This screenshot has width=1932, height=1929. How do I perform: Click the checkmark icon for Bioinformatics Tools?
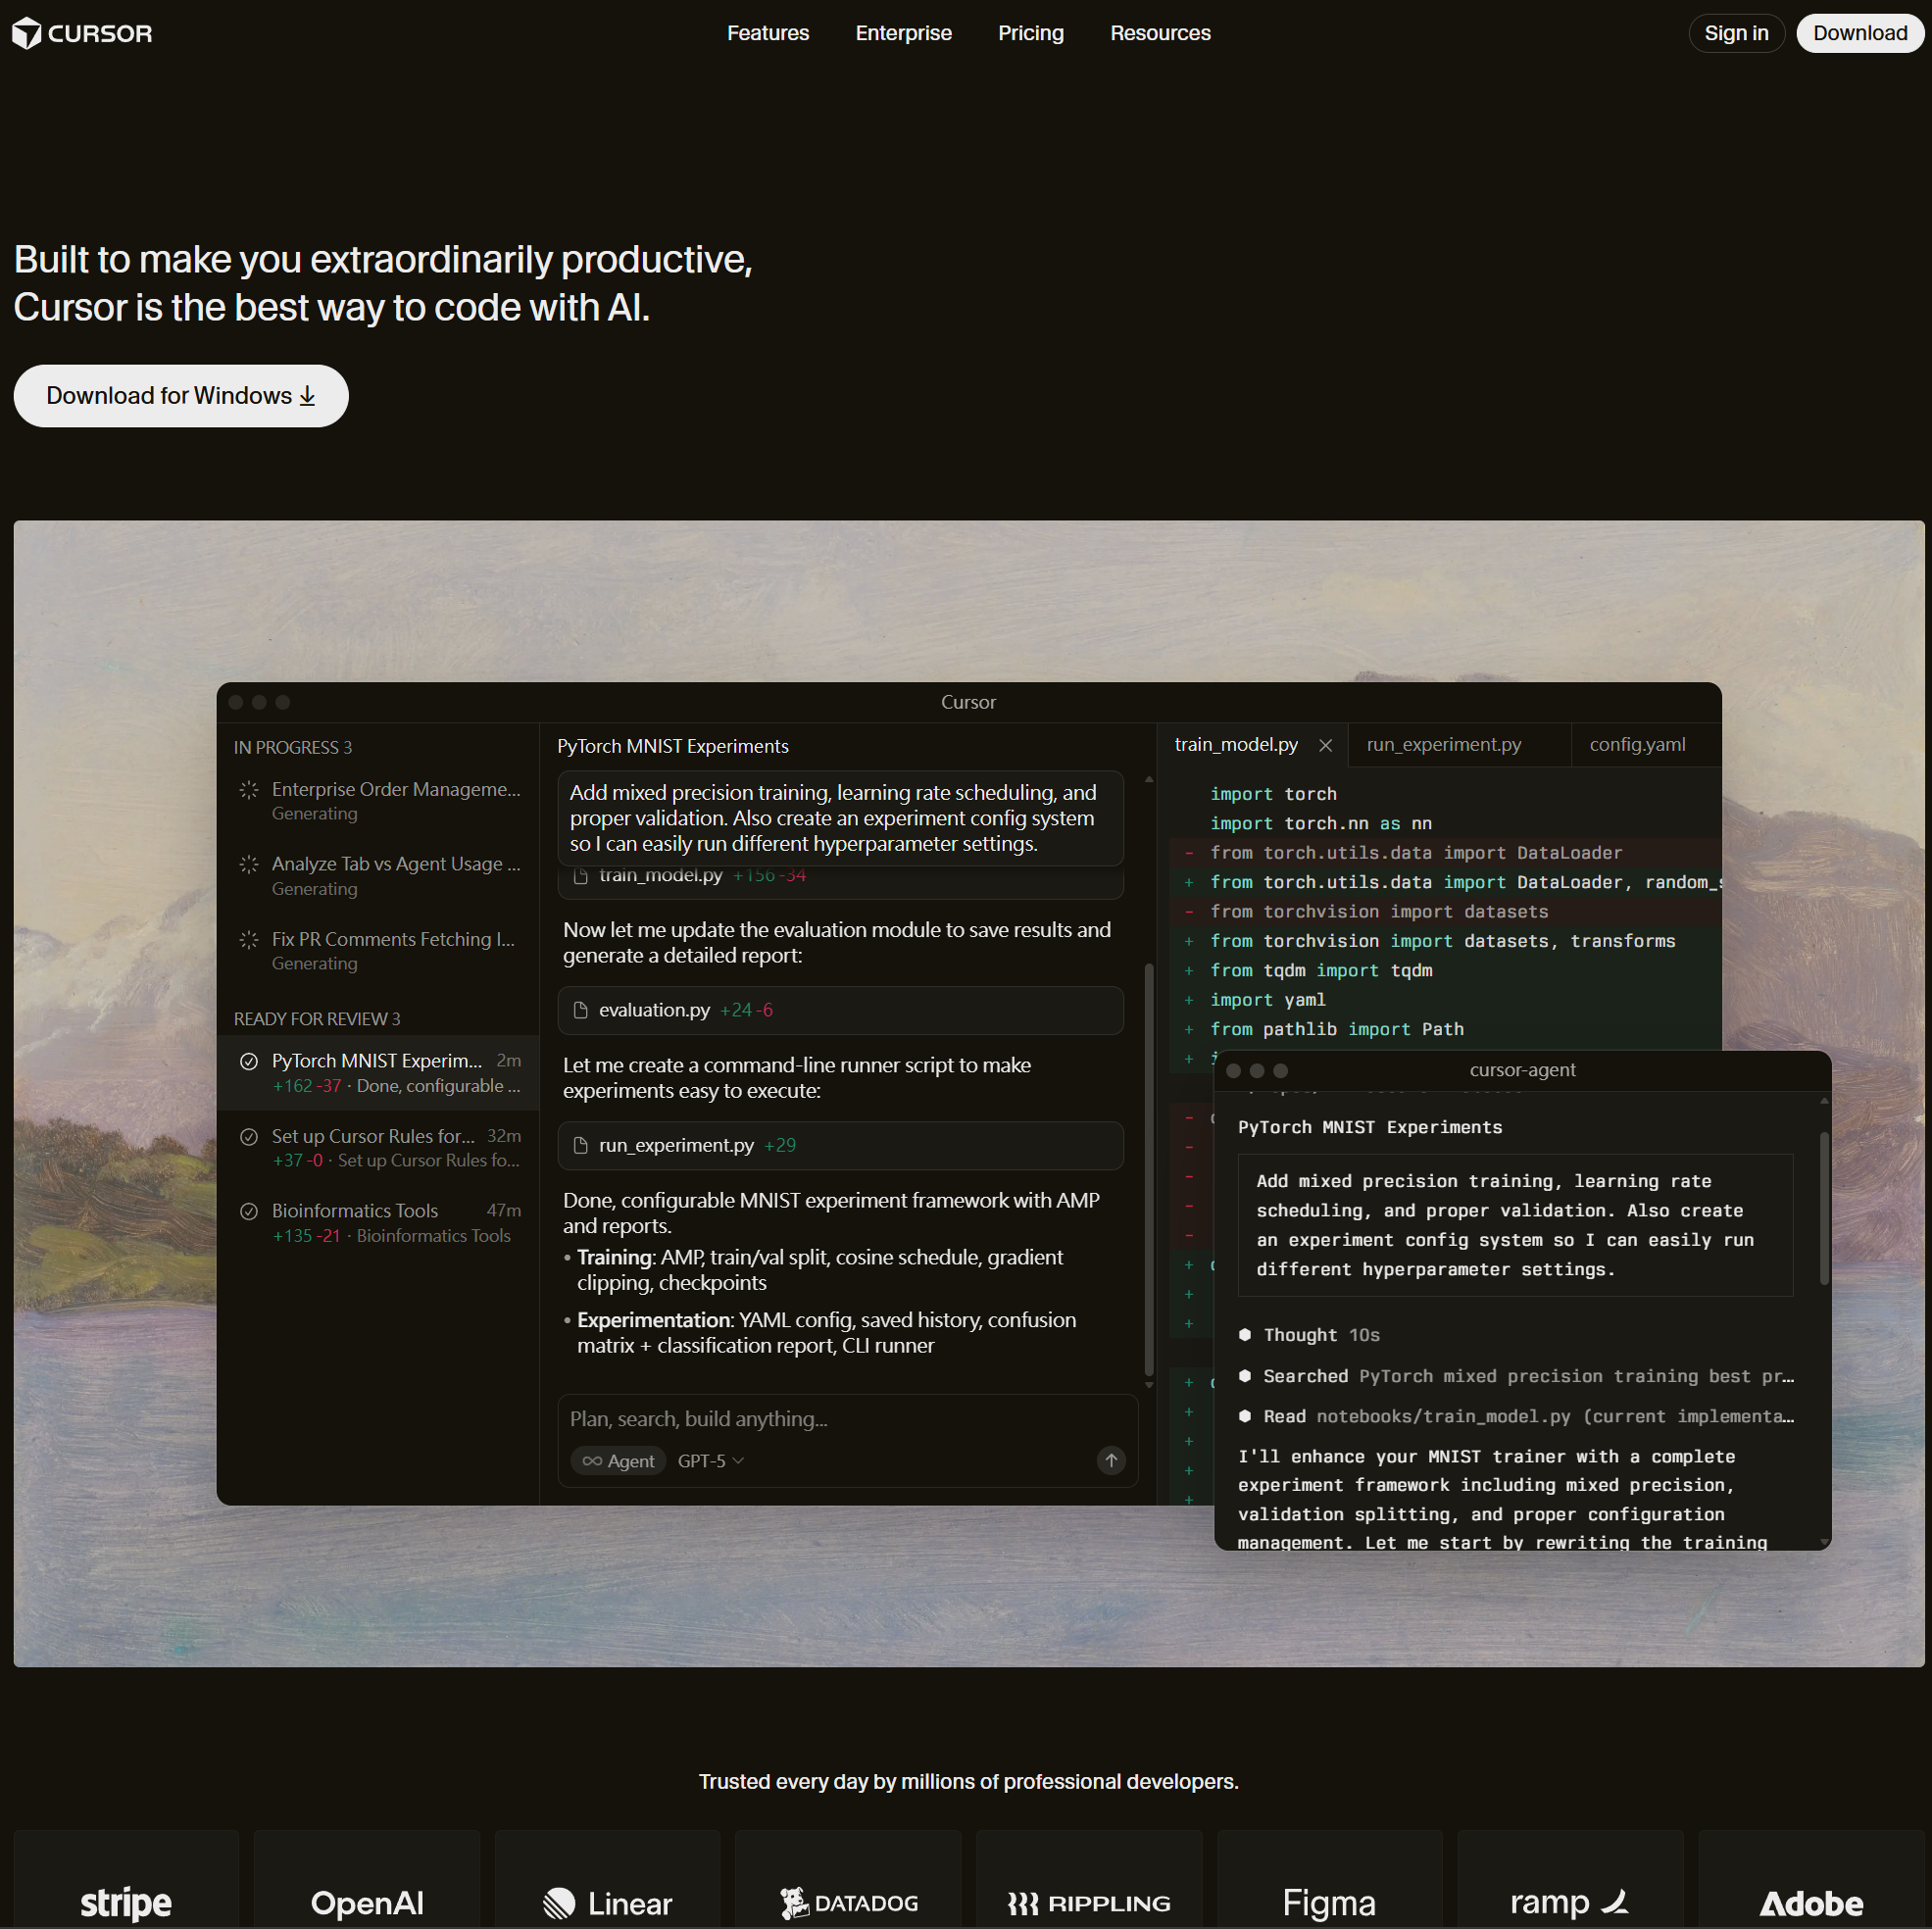pos(249,1211)
